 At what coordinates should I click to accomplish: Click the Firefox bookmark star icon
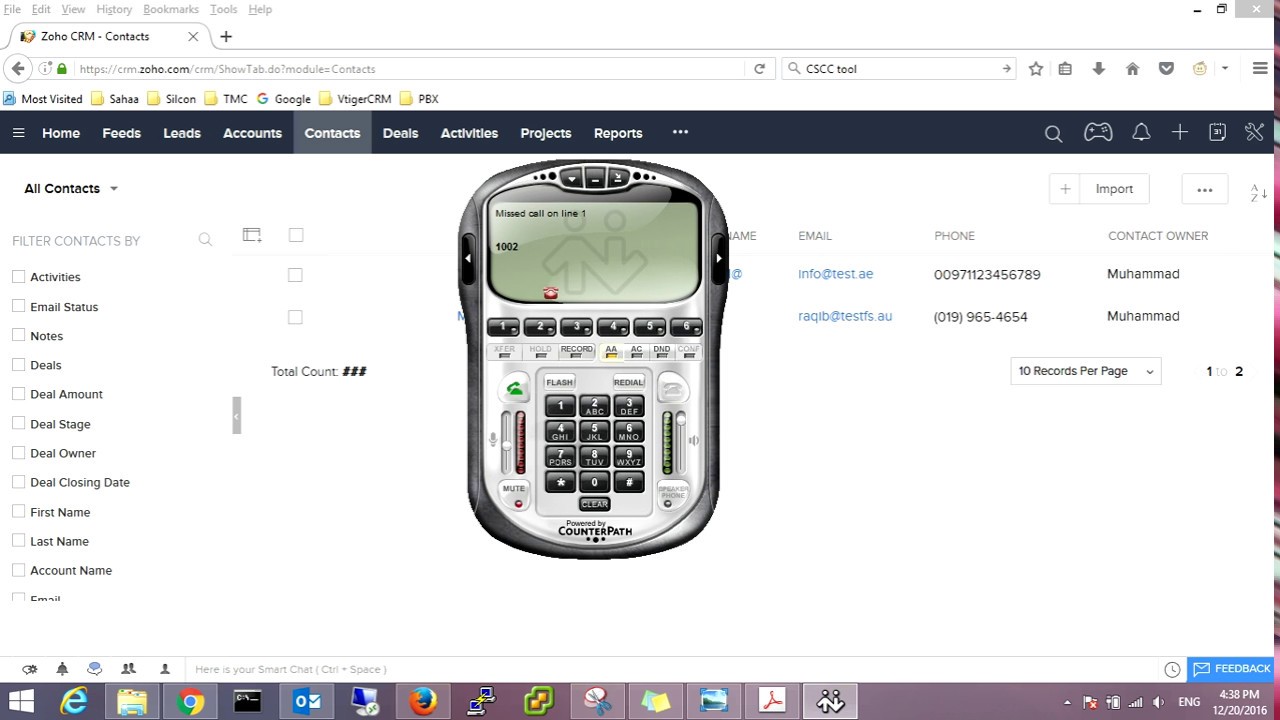tap(1036, 69)
